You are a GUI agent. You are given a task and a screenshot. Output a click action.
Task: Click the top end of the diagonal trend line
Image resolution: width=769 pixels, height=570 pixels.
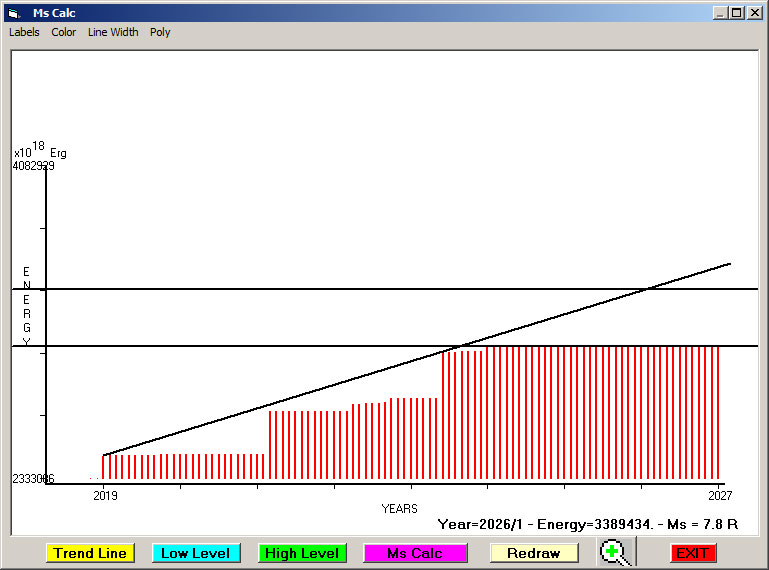coord(729,264)
